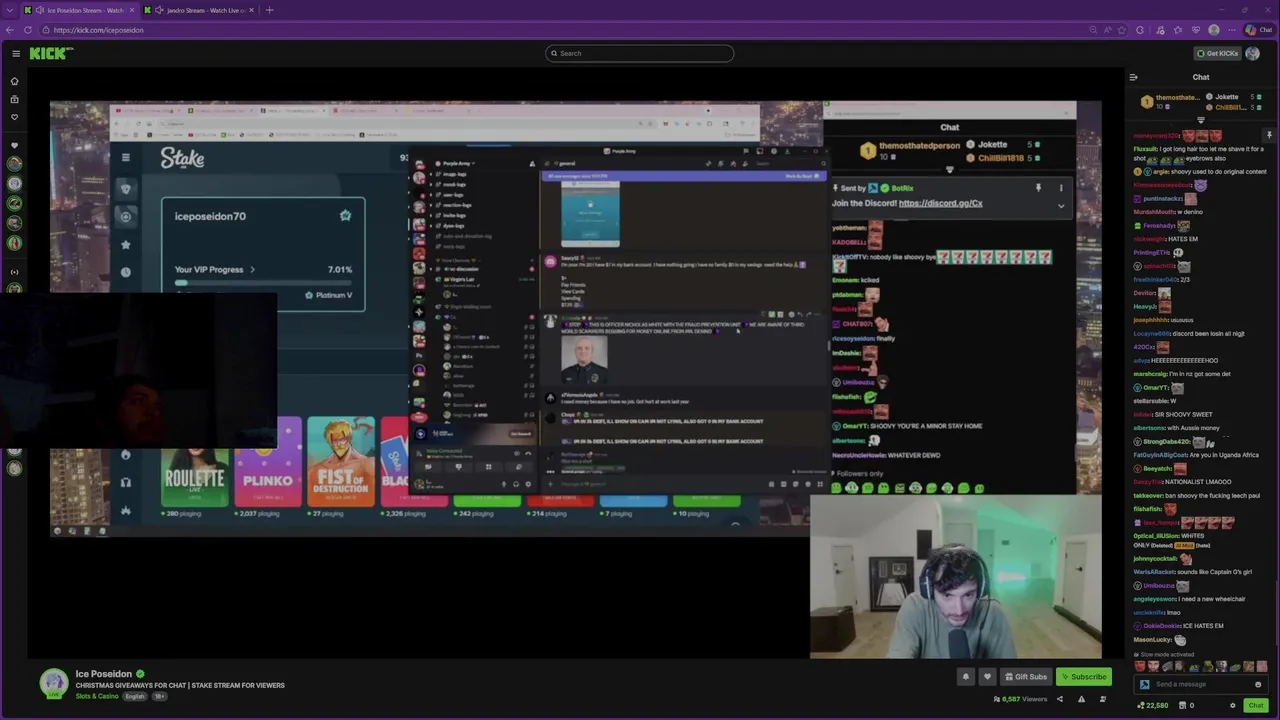Switch to Ice Poseidon Stream browser tab

[80, 10]
